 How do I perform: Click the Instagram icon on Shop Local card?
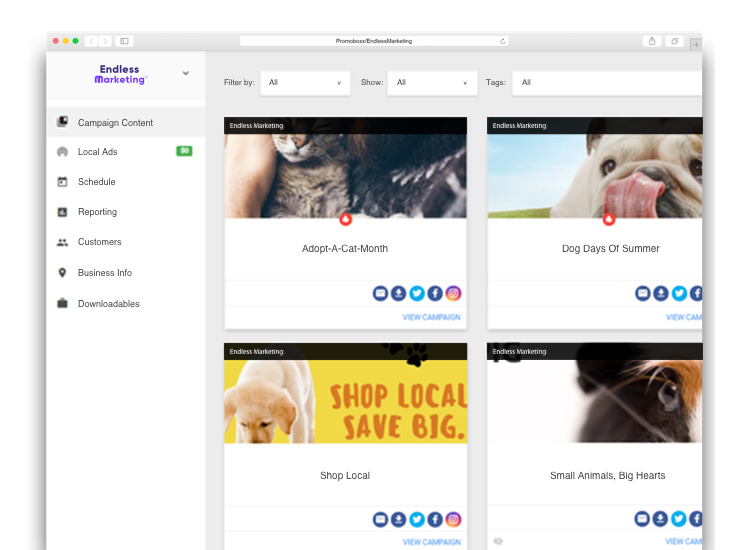(453, 519)
